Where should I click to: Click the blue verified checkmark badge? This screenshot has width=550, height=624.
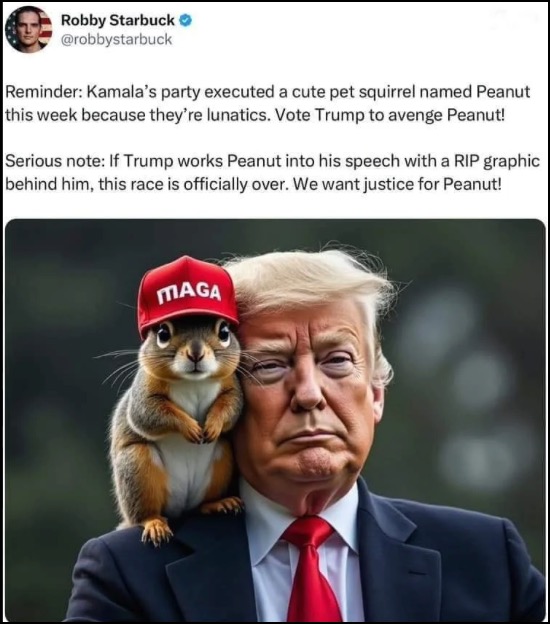click(186, 20)
